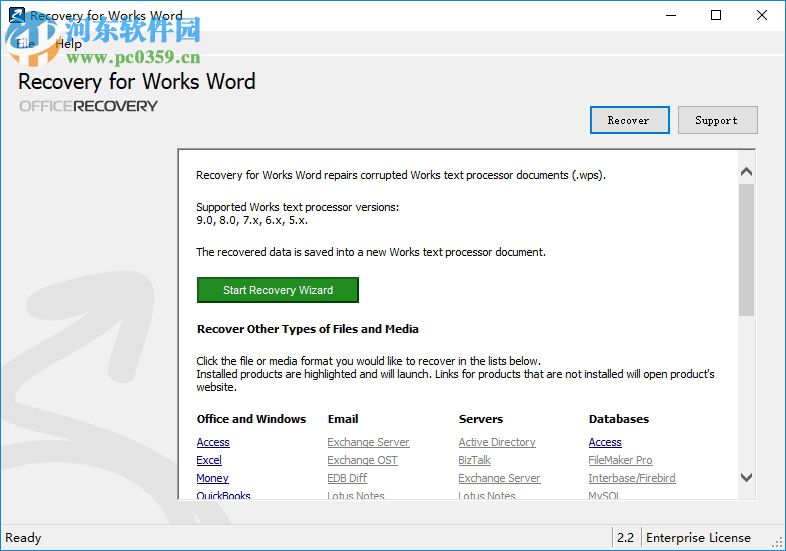Open the File menu

[25, 44]
